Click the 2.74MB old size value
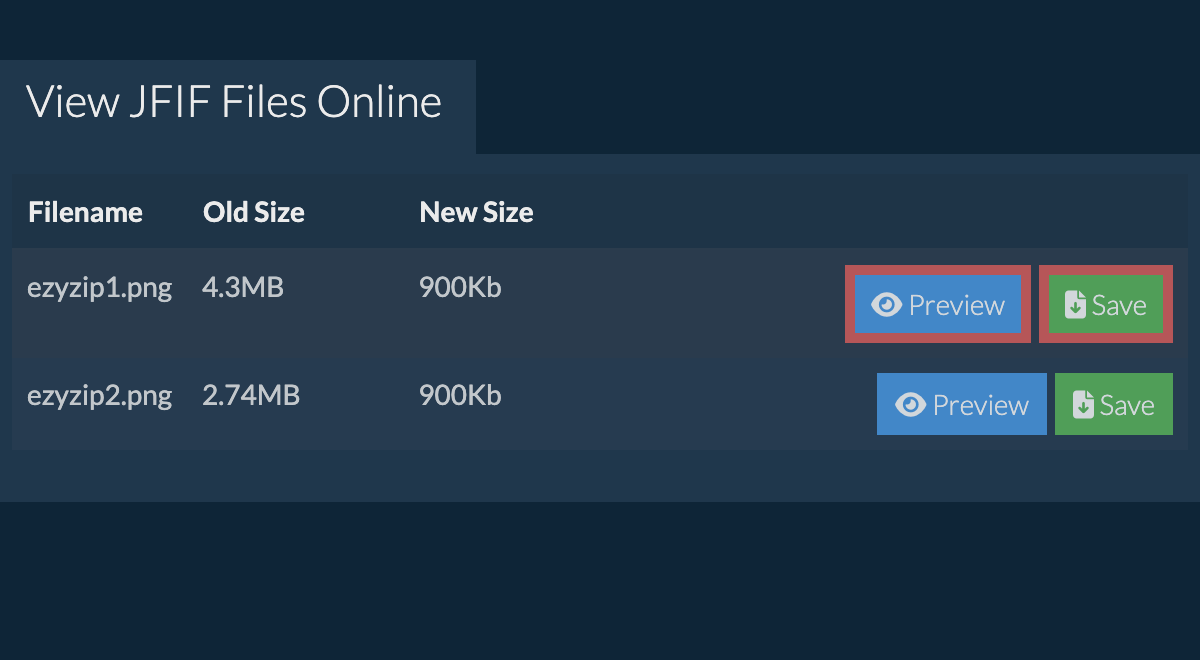1200x660 pixels. click(251, 395)
